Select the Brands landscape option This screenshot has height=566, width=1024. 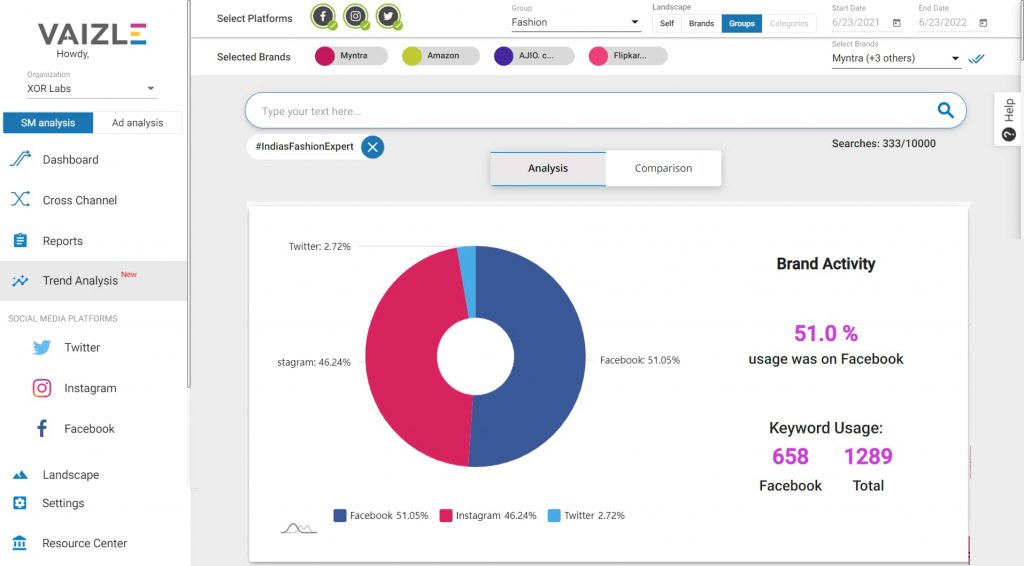click(x=701, y=24)
